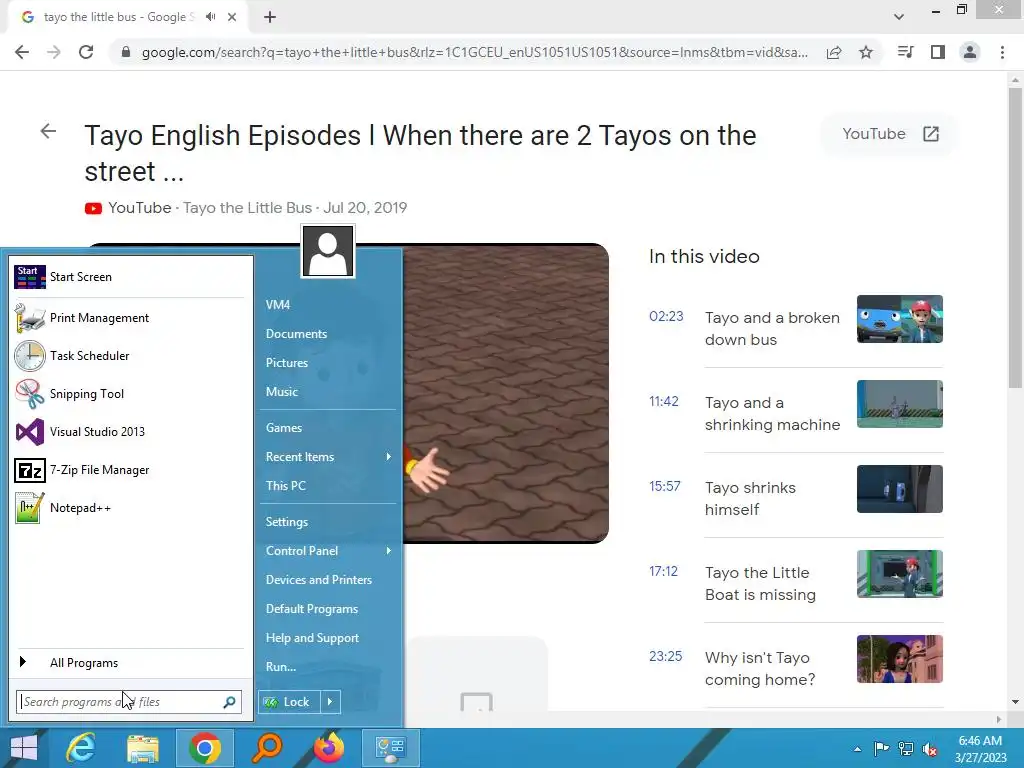The width and height of the screenshot is (1024, 768).
Task: Open Pictures from start menu
Action: (x=287, y=362)
